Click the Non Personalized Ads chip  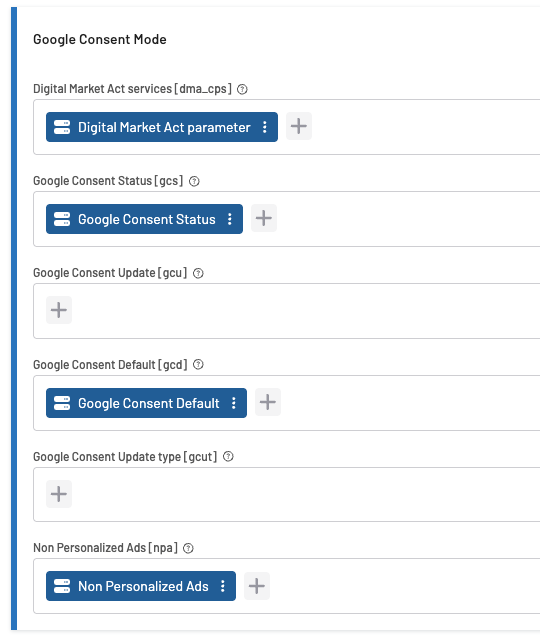coord(141,586)
